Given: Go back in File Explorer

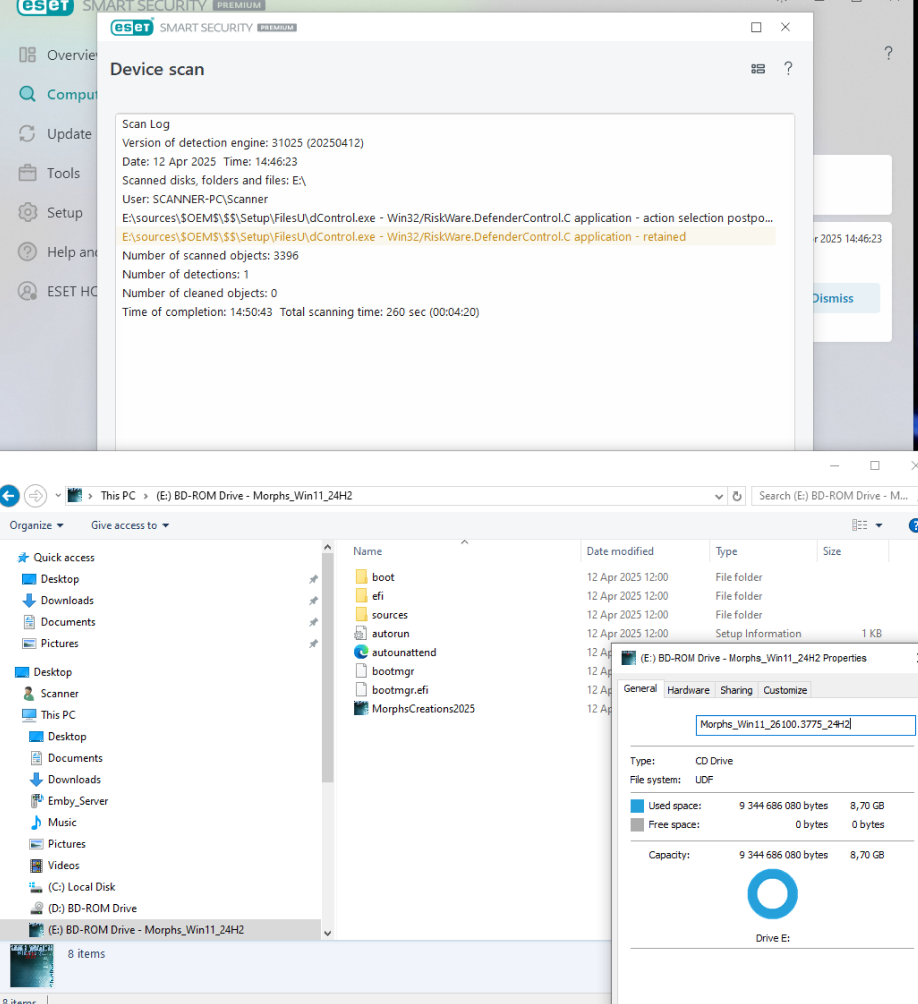Looking at the screenshot, I should click(10, 496).
